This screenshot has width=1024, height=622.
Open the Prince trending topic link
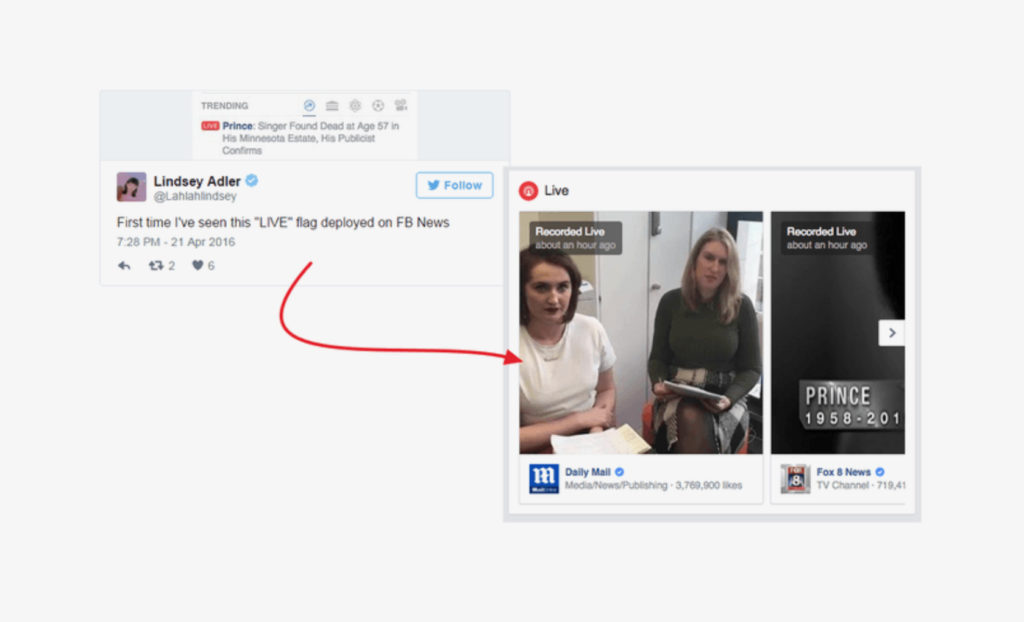pos(238,126)
